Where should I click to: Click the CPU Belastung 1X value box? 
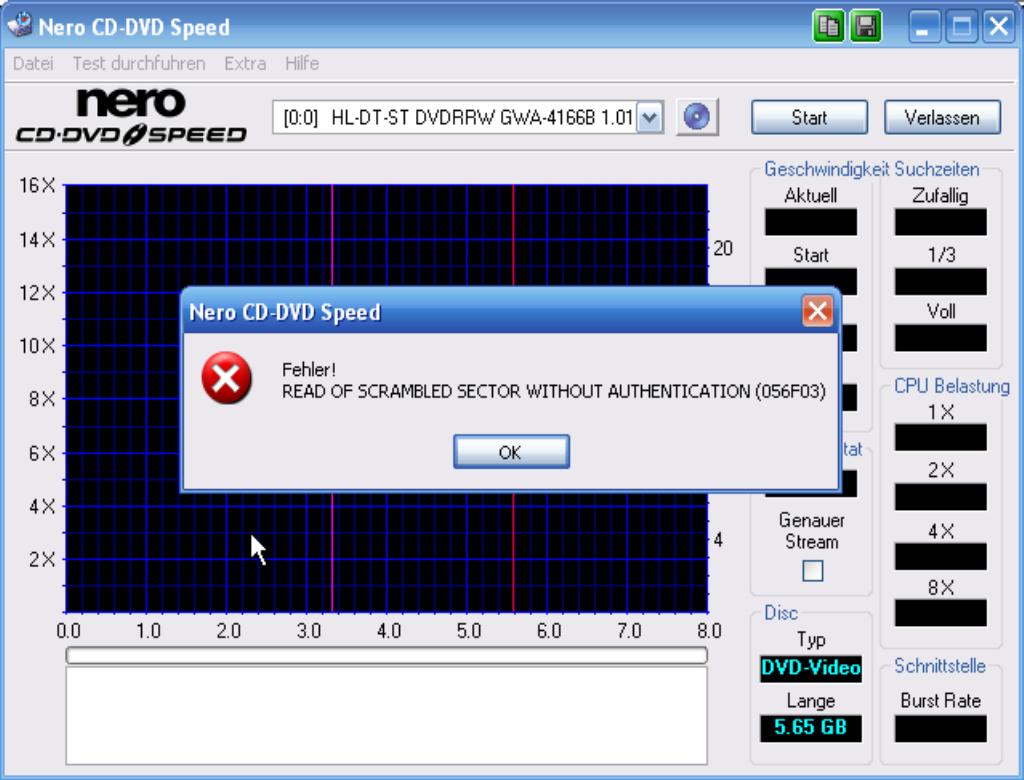tap(940, 437)
